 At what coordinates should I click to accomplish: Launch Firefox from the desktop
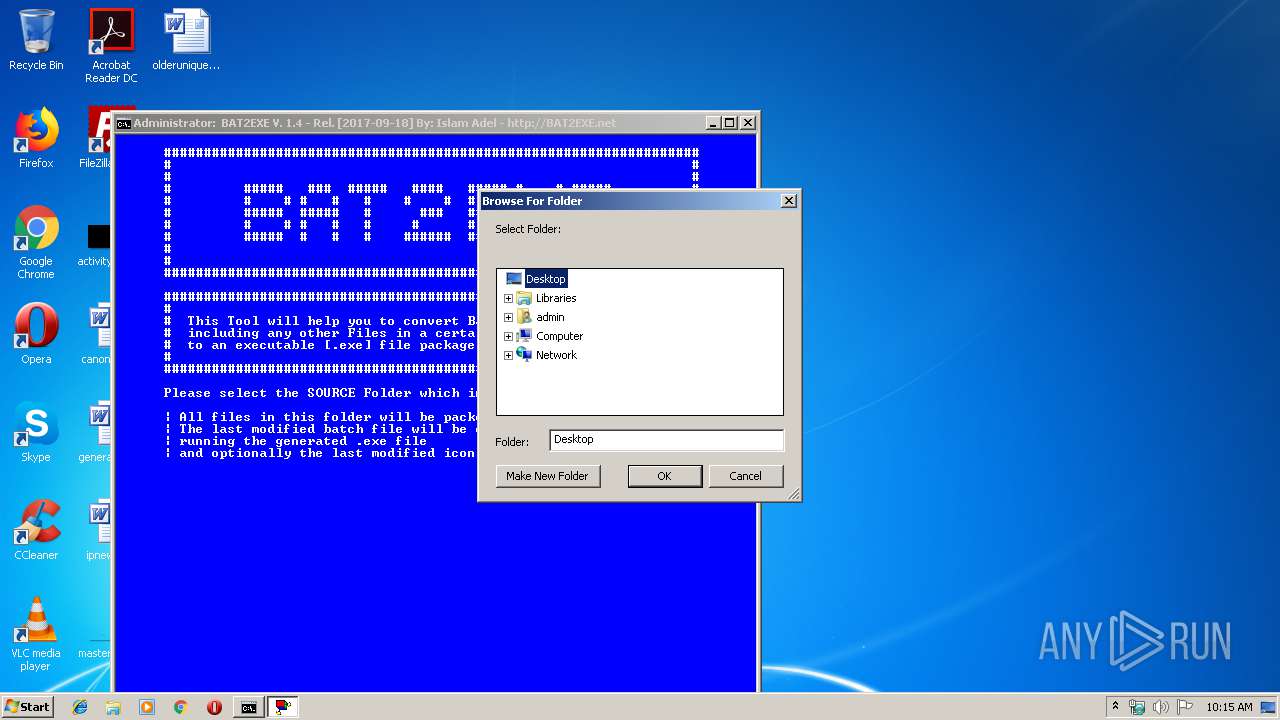coord(36,138)
